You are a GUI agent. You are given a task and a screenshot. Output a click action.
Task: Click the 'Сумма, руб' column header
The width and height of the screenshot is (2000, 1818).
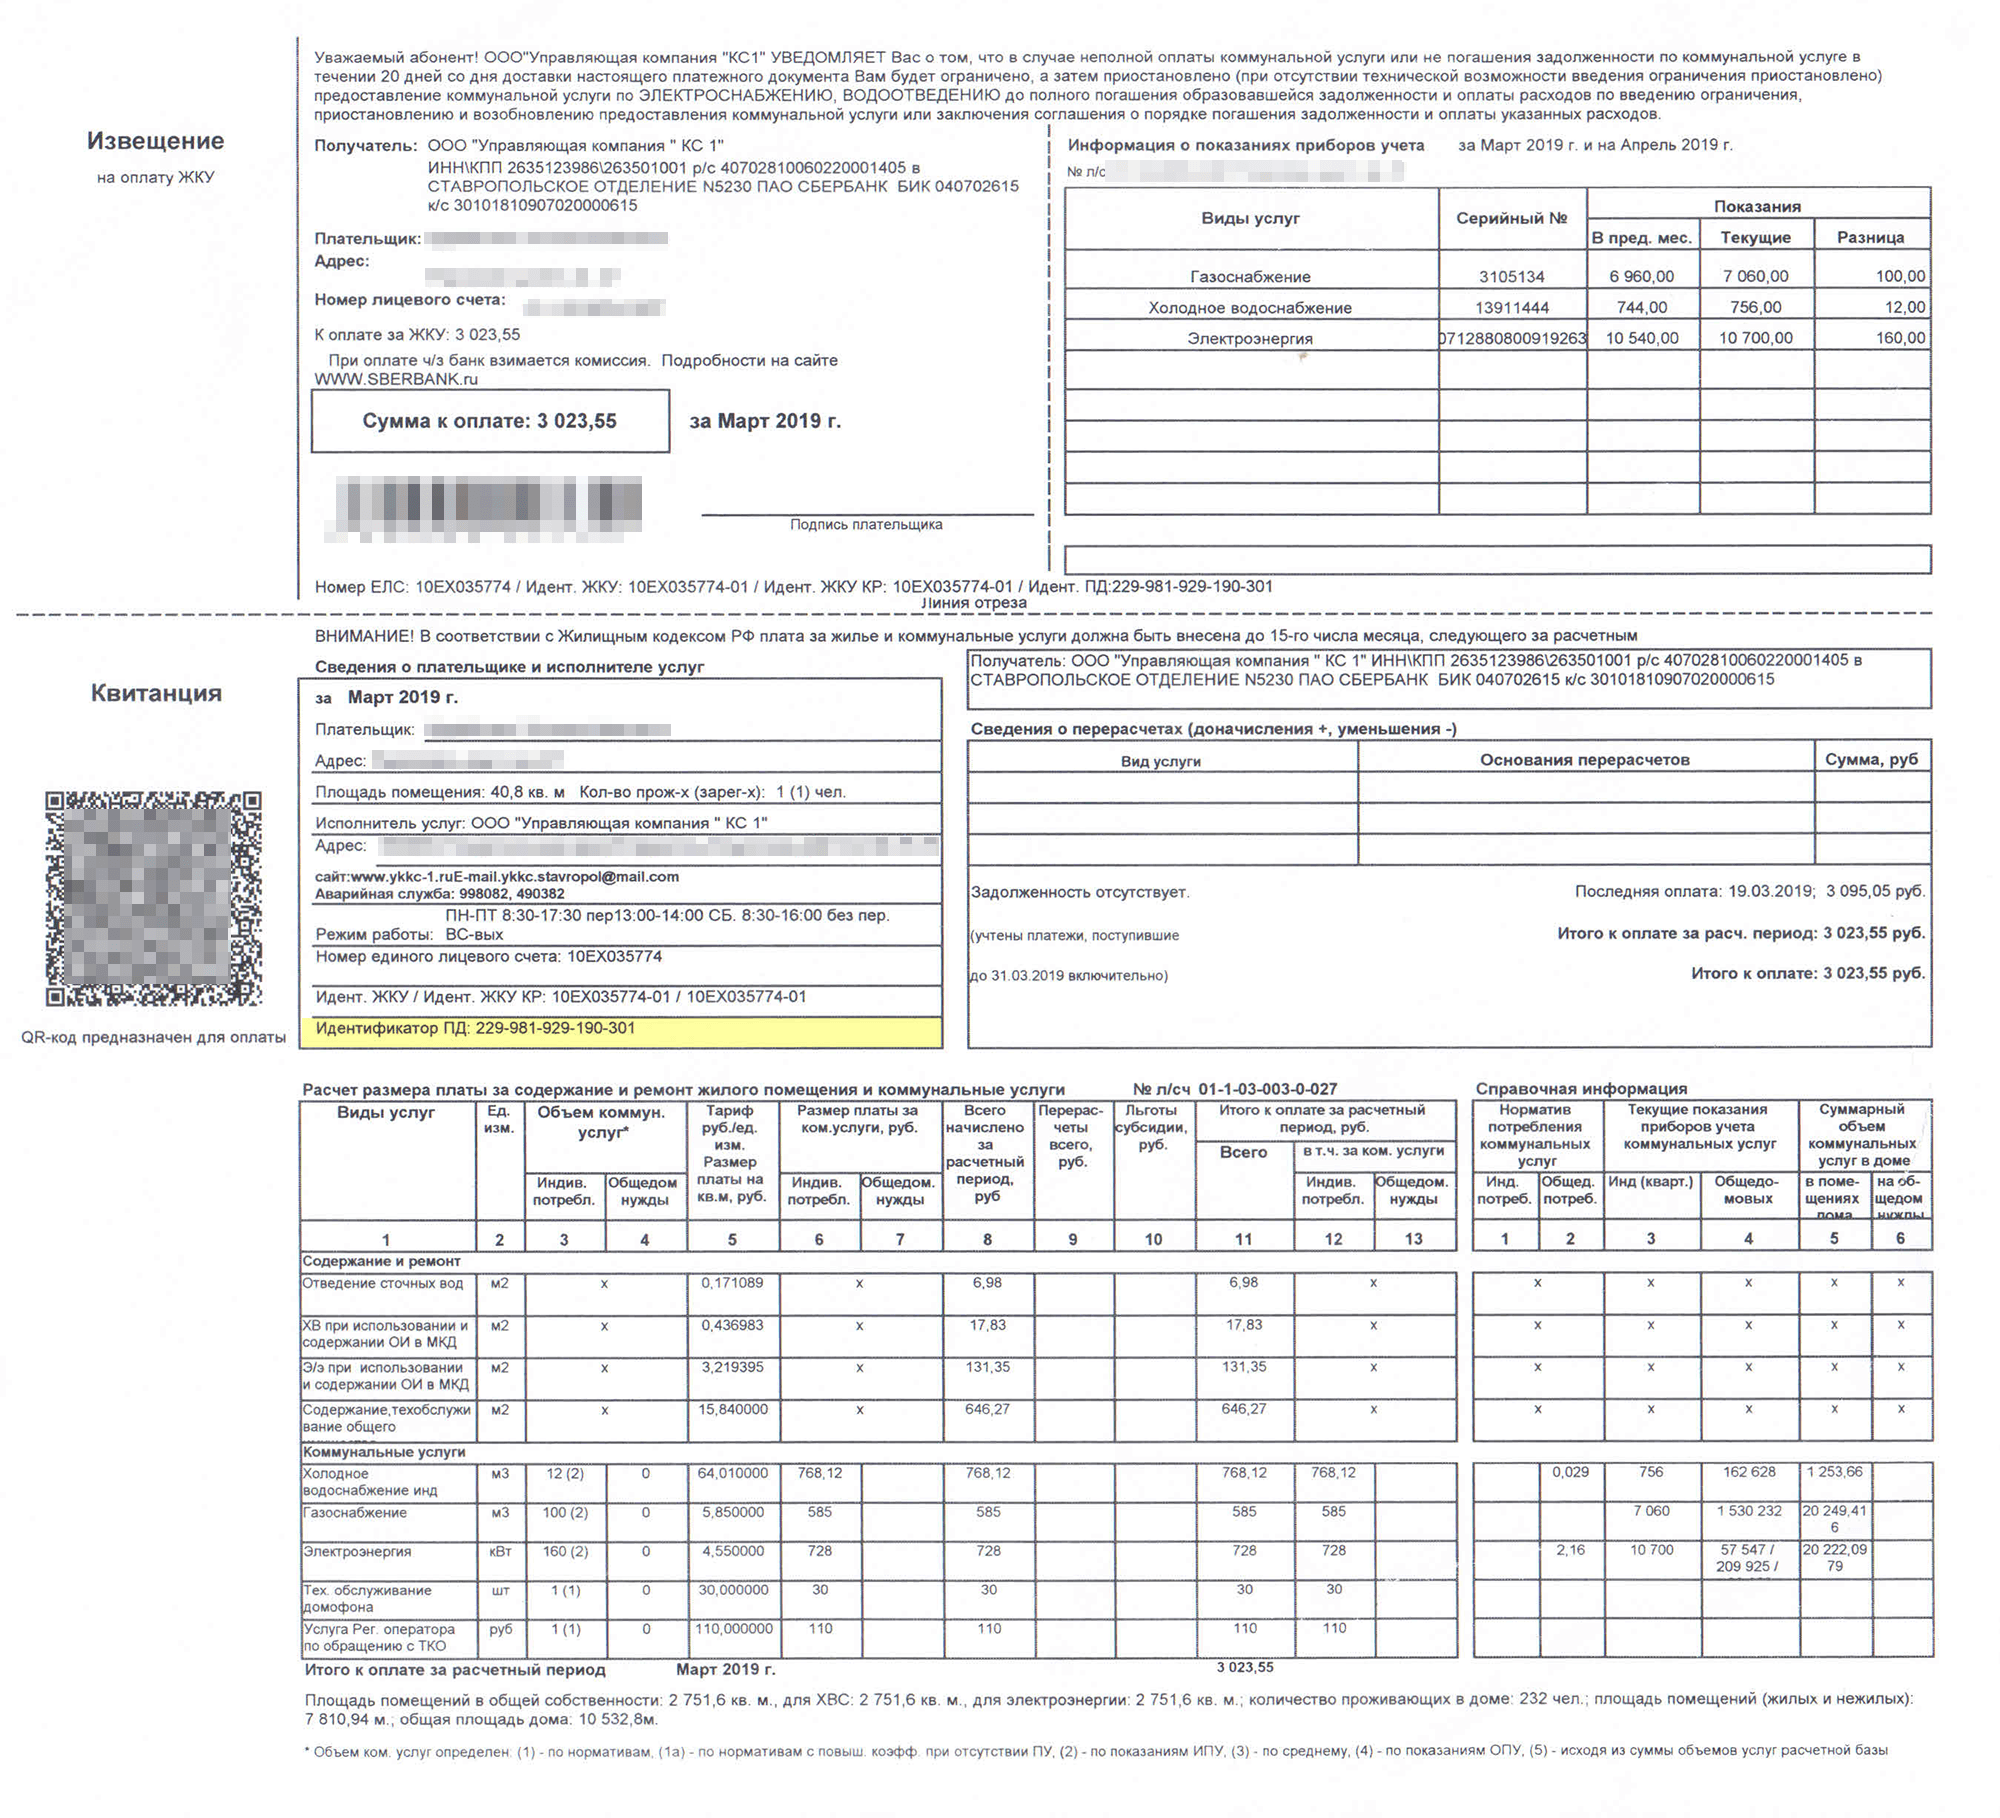(x=1871, y=759)
